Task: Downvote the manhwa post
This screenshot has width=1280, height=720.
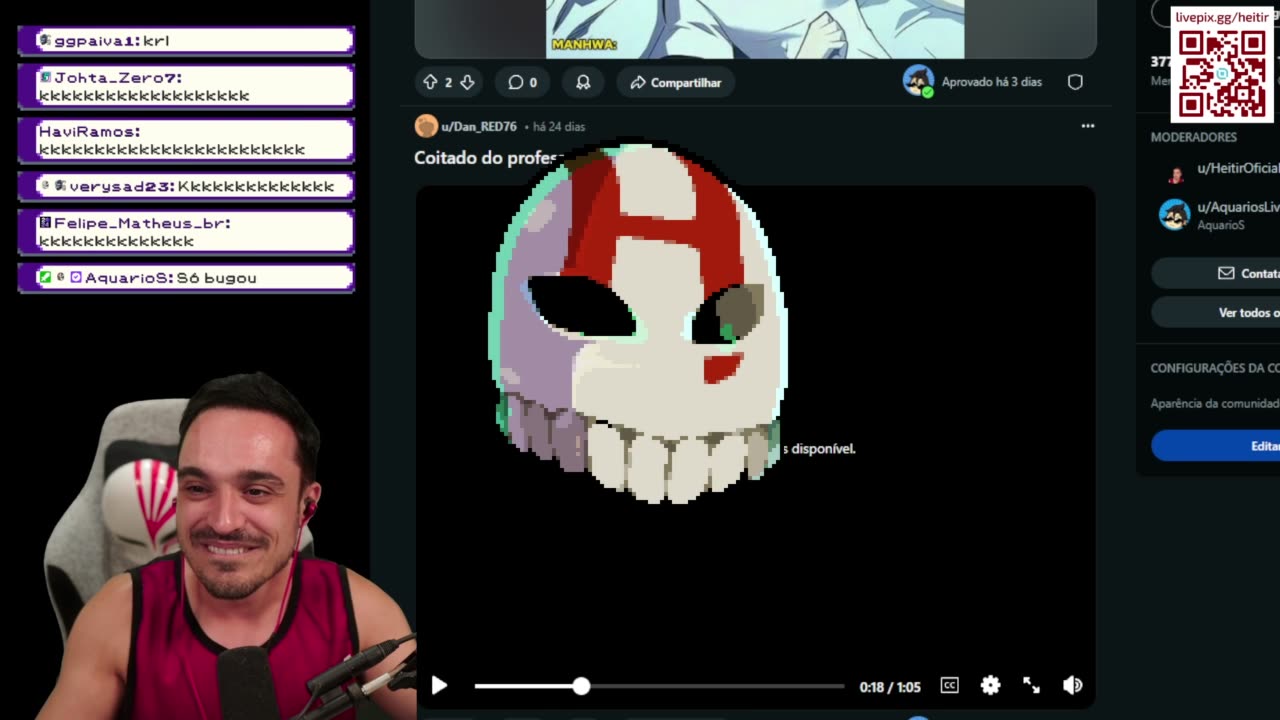Action: point(467,82)
